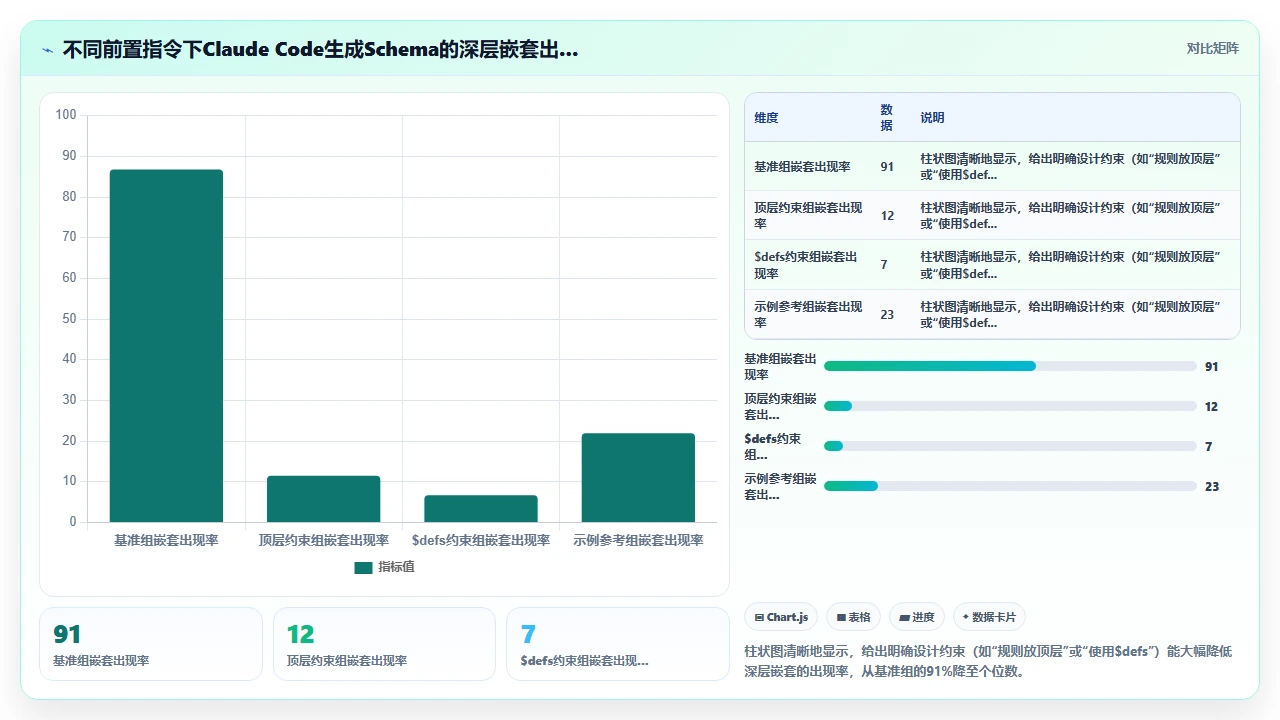
Task: Click progress value 91 beside 基准组
Action: [x=1212, y=367]
